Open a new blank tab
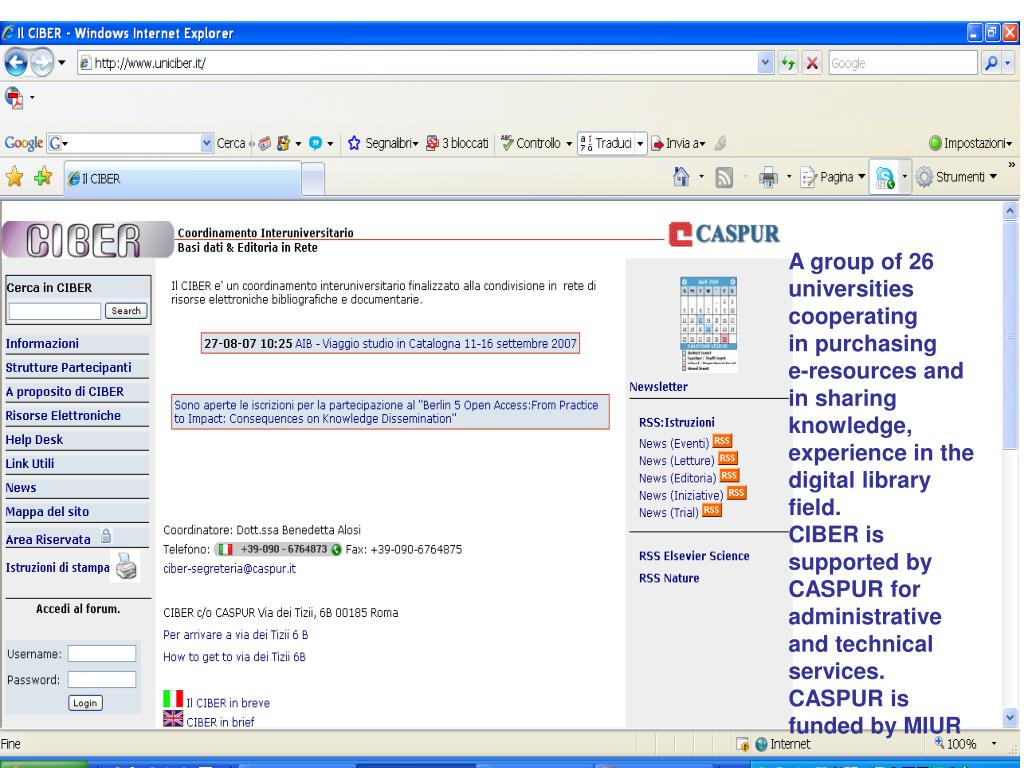The height and width of the screenshot is (768, 1024). pos(313,179)
